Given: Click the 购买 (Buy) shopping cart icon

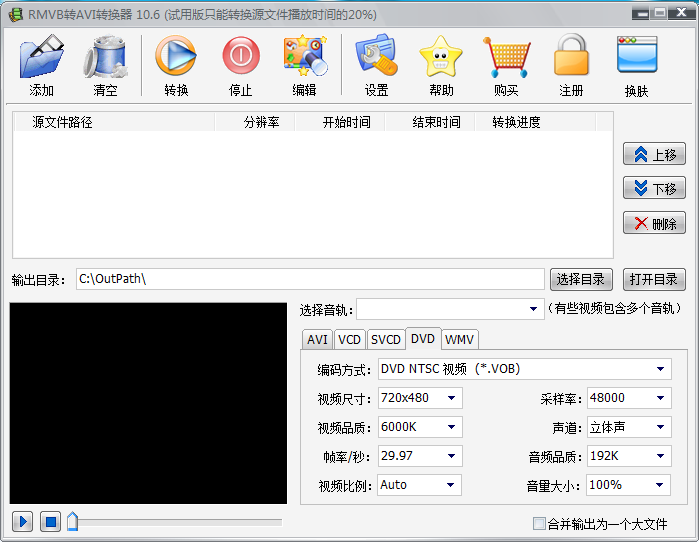Looking at the screenshot, I should tap(506, 57).
